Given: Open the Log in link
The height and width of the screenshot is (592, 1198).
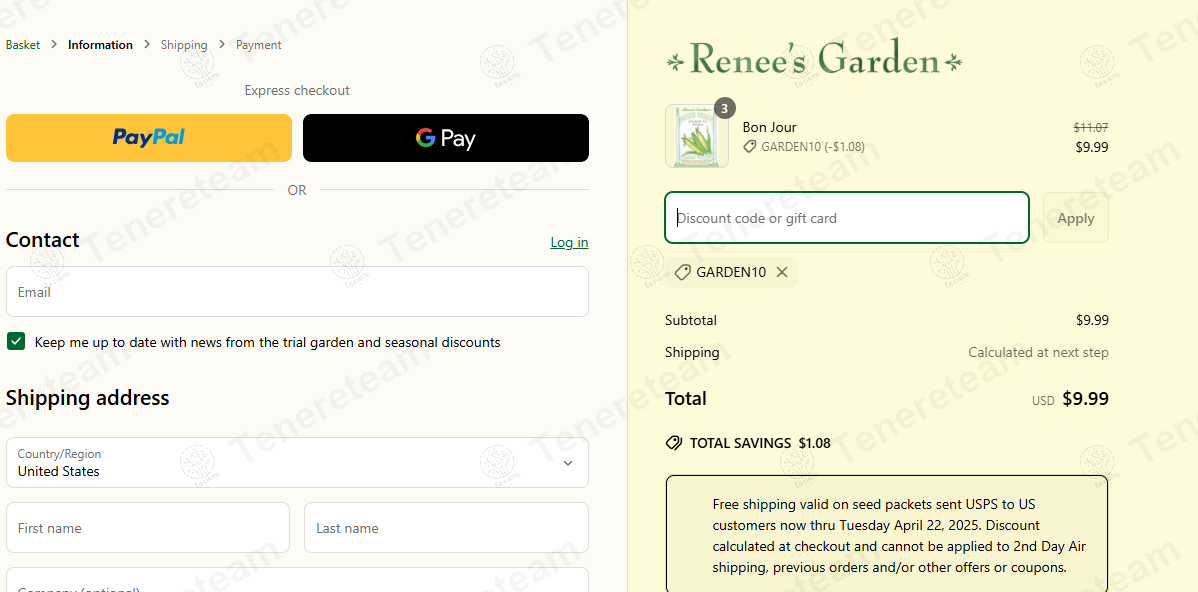Looking at the screenshot, I should (x=569, y=242).
